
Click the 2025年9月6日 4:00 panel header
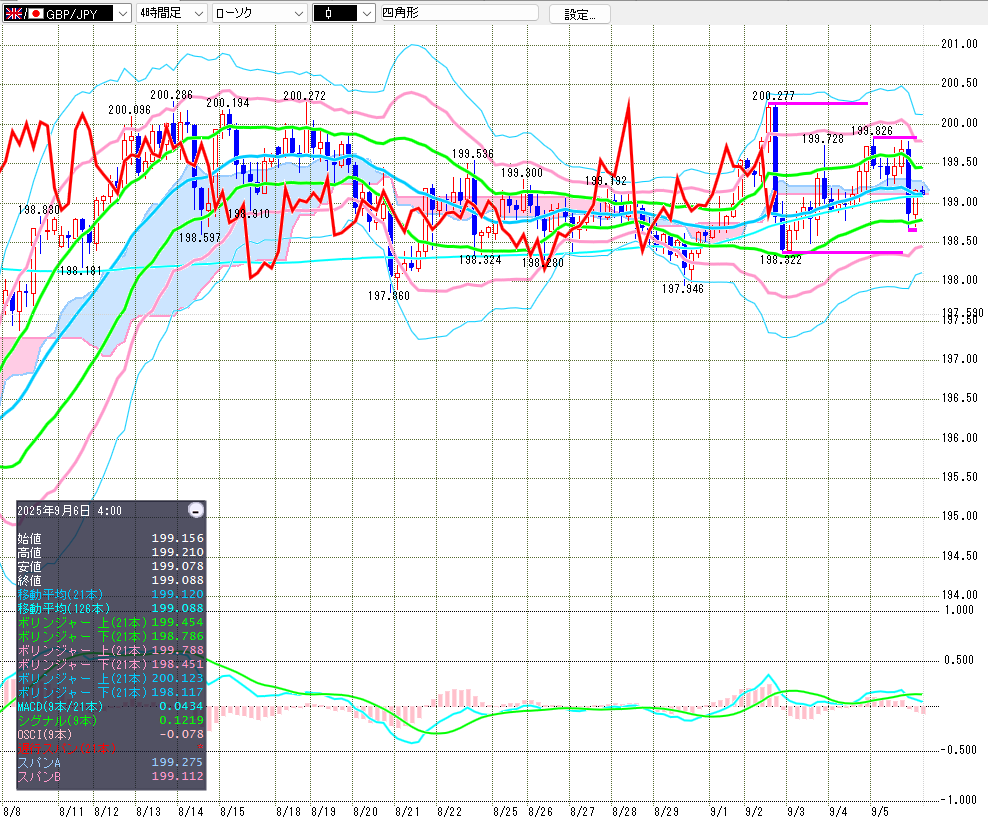pyautogui.click(x=69, y=510)
